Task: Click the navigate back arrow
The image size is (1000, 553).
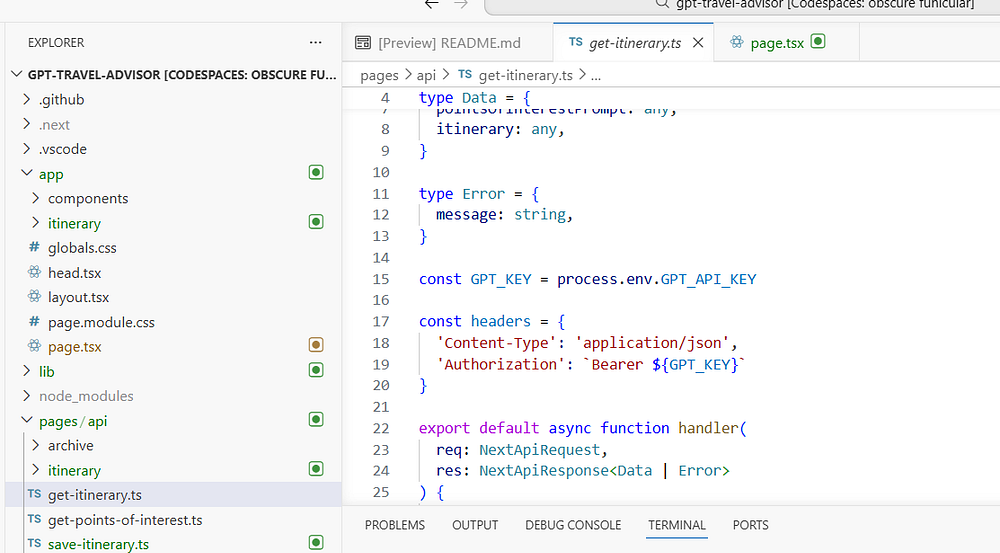Action: [x=432, y=4]
